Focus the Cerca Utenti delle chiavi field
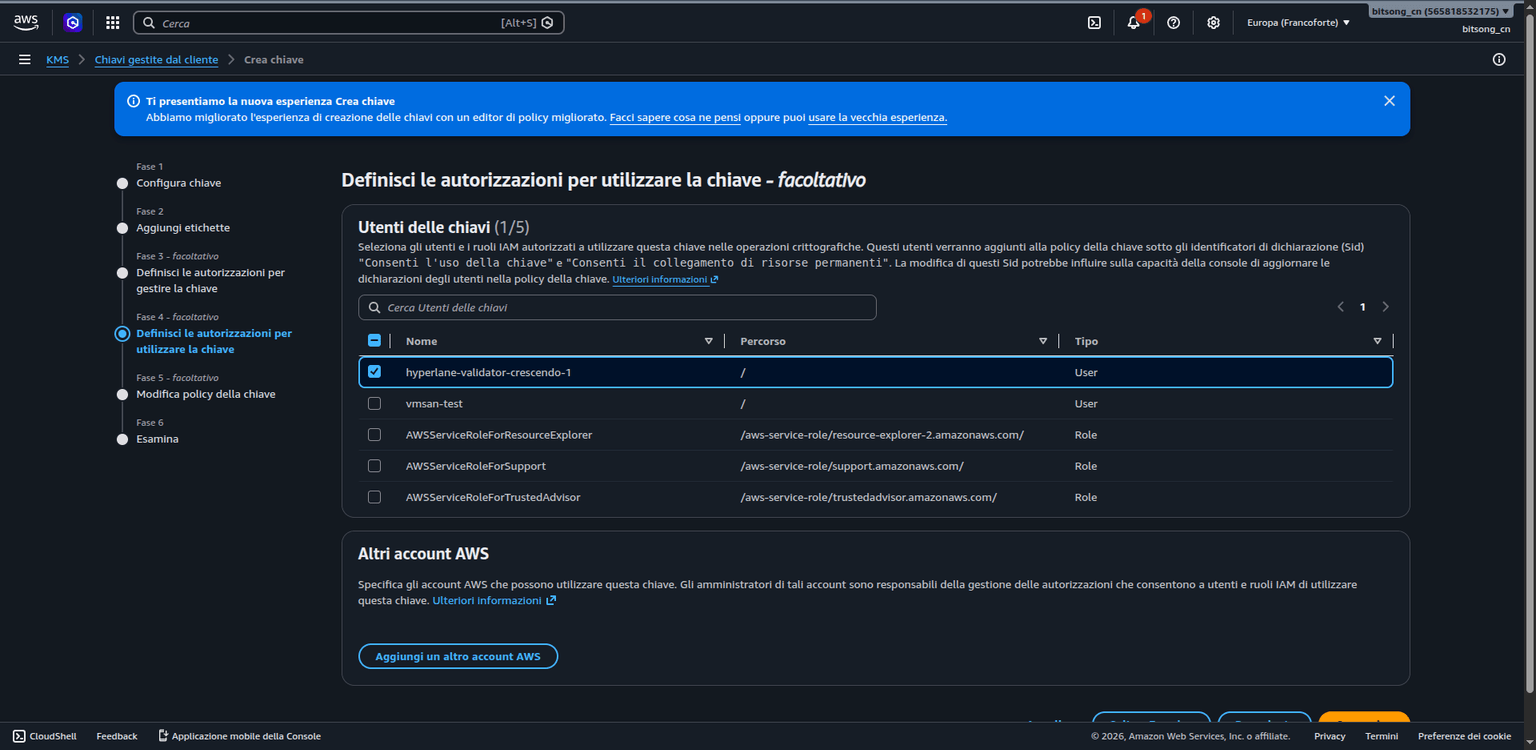Screen dimensions: 1536x750 click(617, 307)
